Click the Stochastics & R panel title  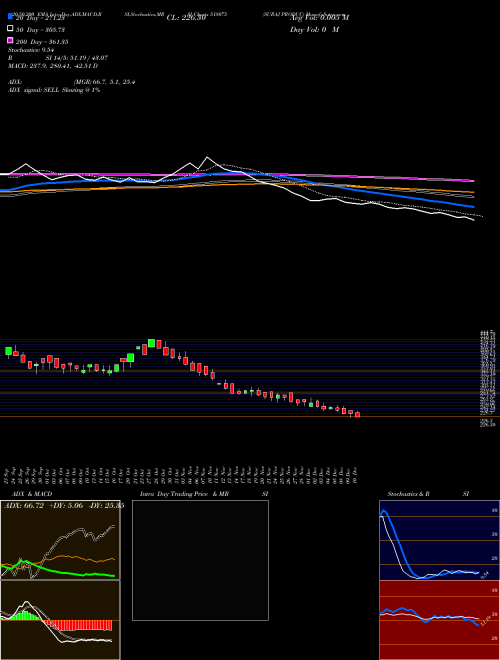pyautogui.click(x=408, y=494)
